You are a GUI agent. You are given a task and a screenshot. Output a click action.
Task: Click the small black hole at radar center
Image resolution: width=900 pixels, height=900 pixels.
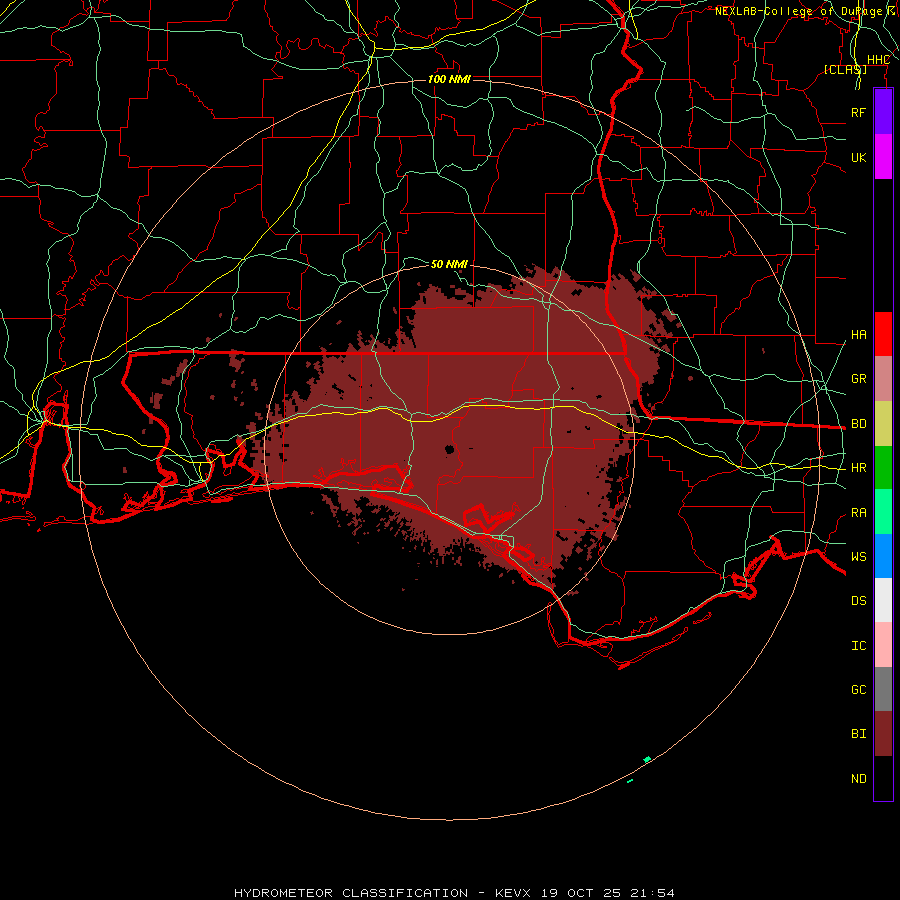(x=449, y=449)
